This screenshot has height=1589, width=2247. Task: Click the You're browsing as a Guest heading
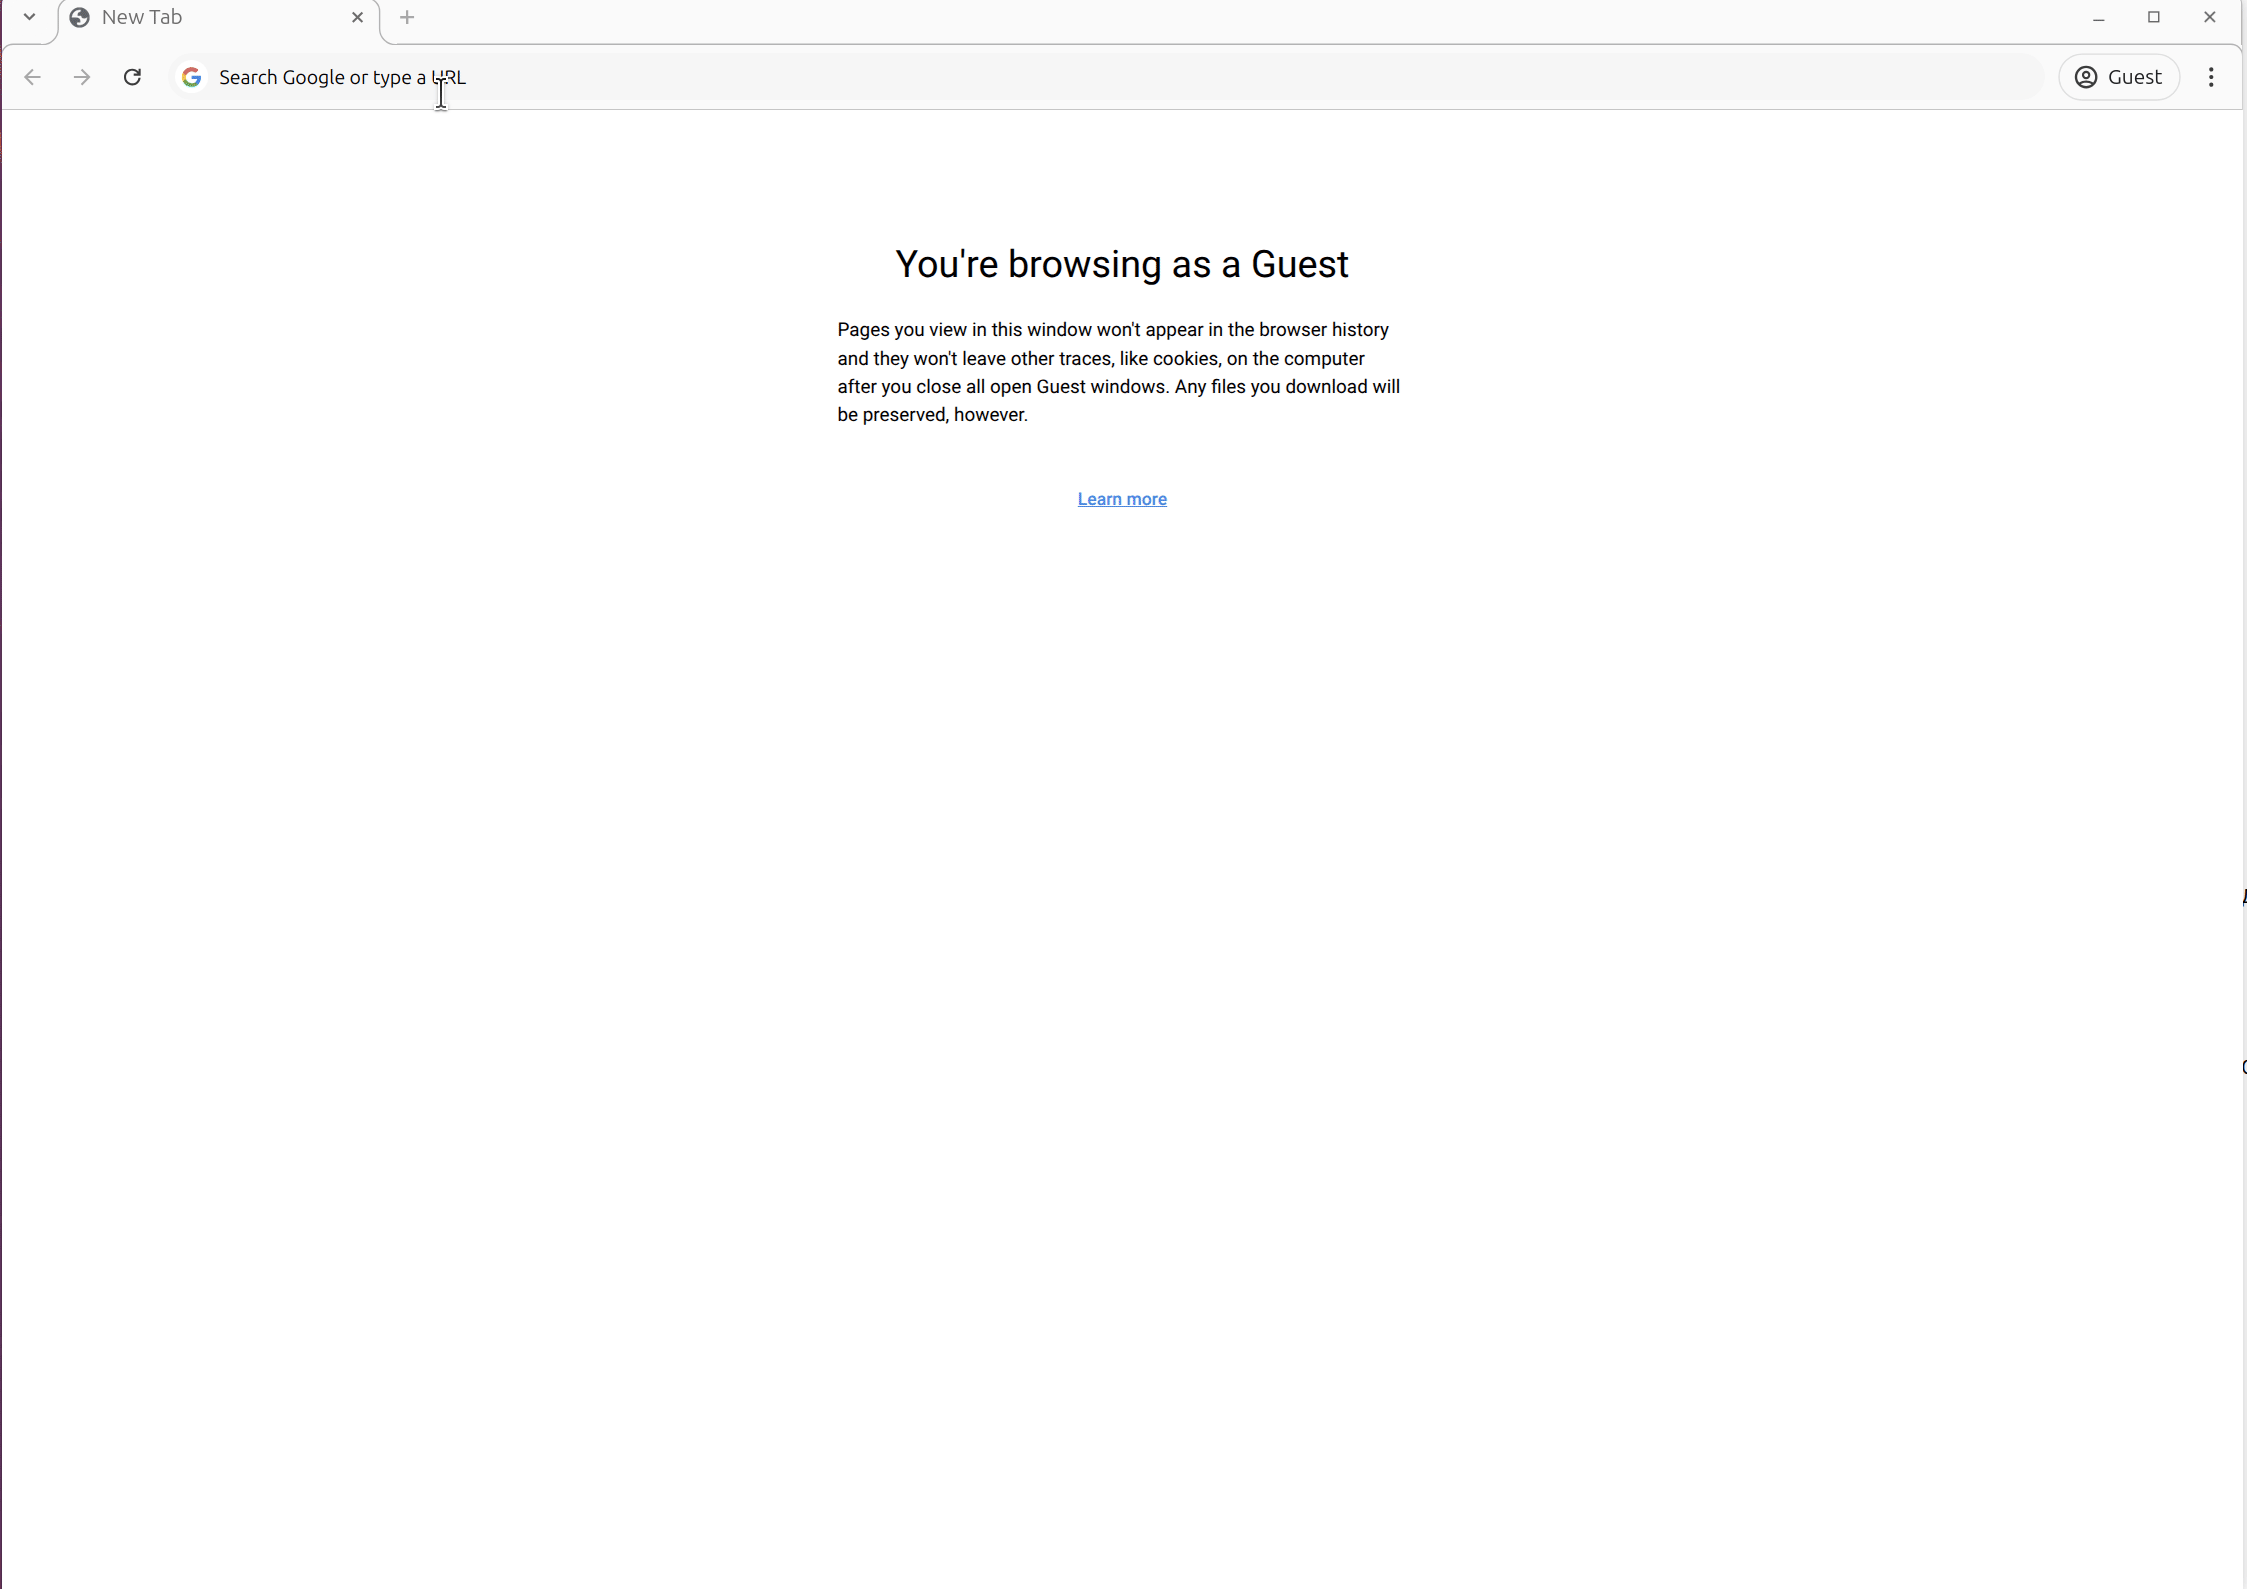[x=1121, y=265]
